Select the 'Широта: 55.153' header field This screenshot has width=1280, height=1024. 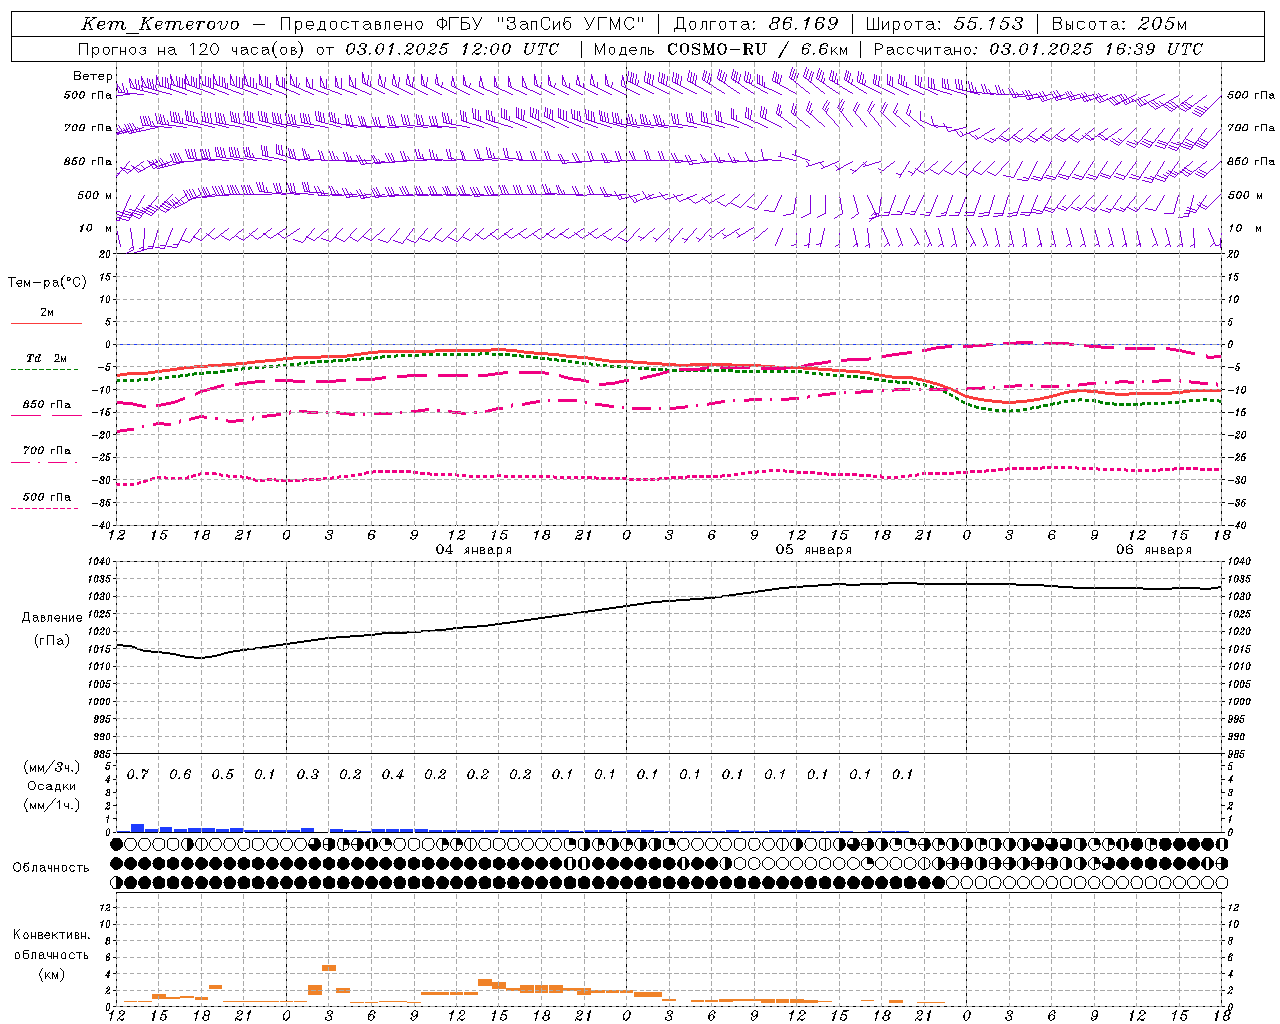pos(945,24)
